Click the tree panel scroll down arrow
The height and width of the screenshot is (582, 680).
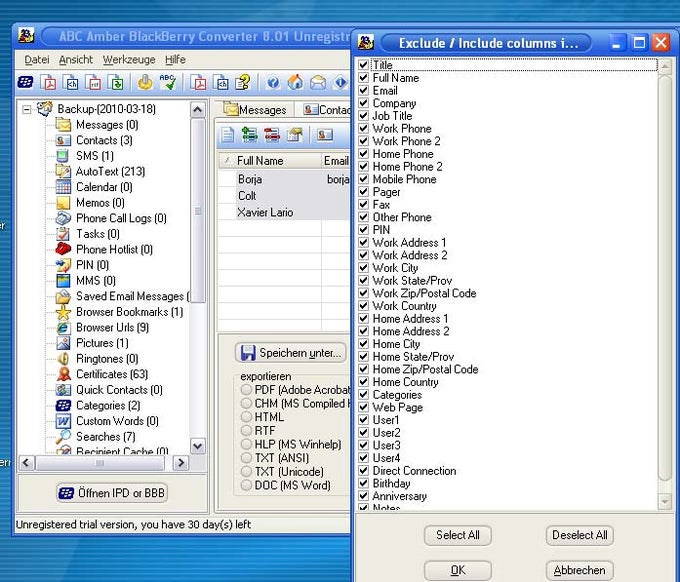coord(197,446)
